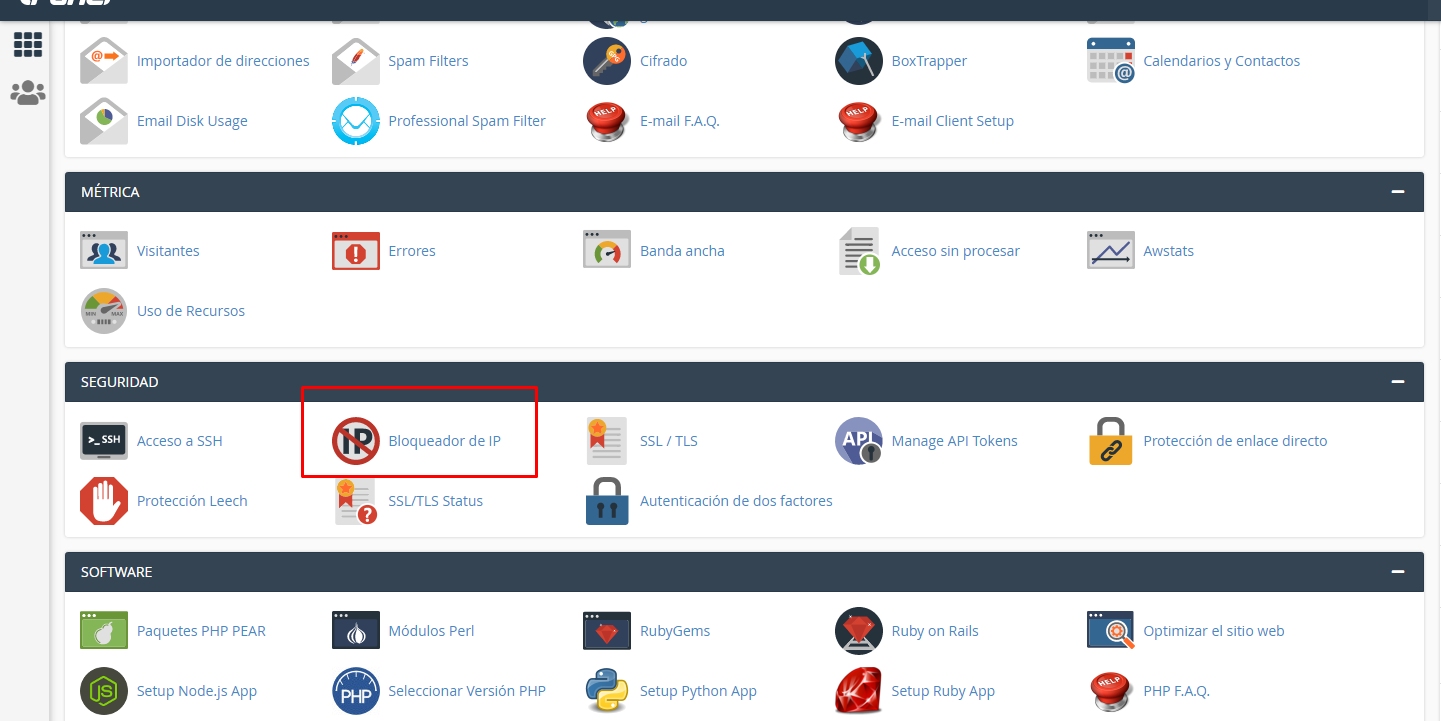Open the RubyGems icon

(607, 631)
